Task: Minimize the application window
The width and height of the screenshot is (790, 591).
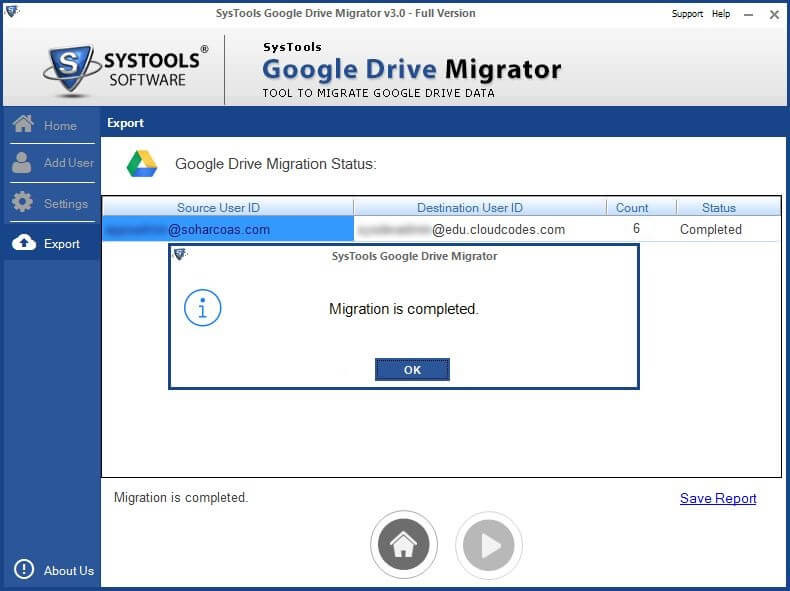Action: click(749, 15)
